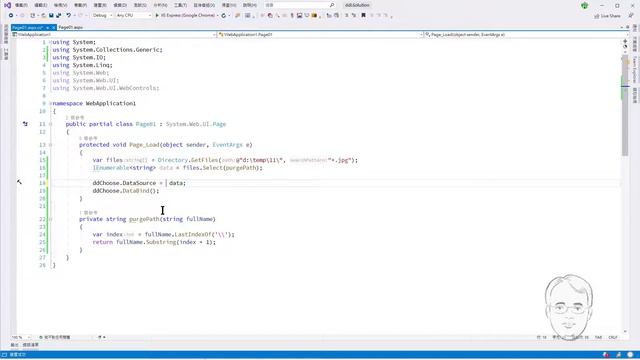Click the vertical scrollbar thumb of the editor
This screenshot has height=360, width=640.
pos(625,106)
